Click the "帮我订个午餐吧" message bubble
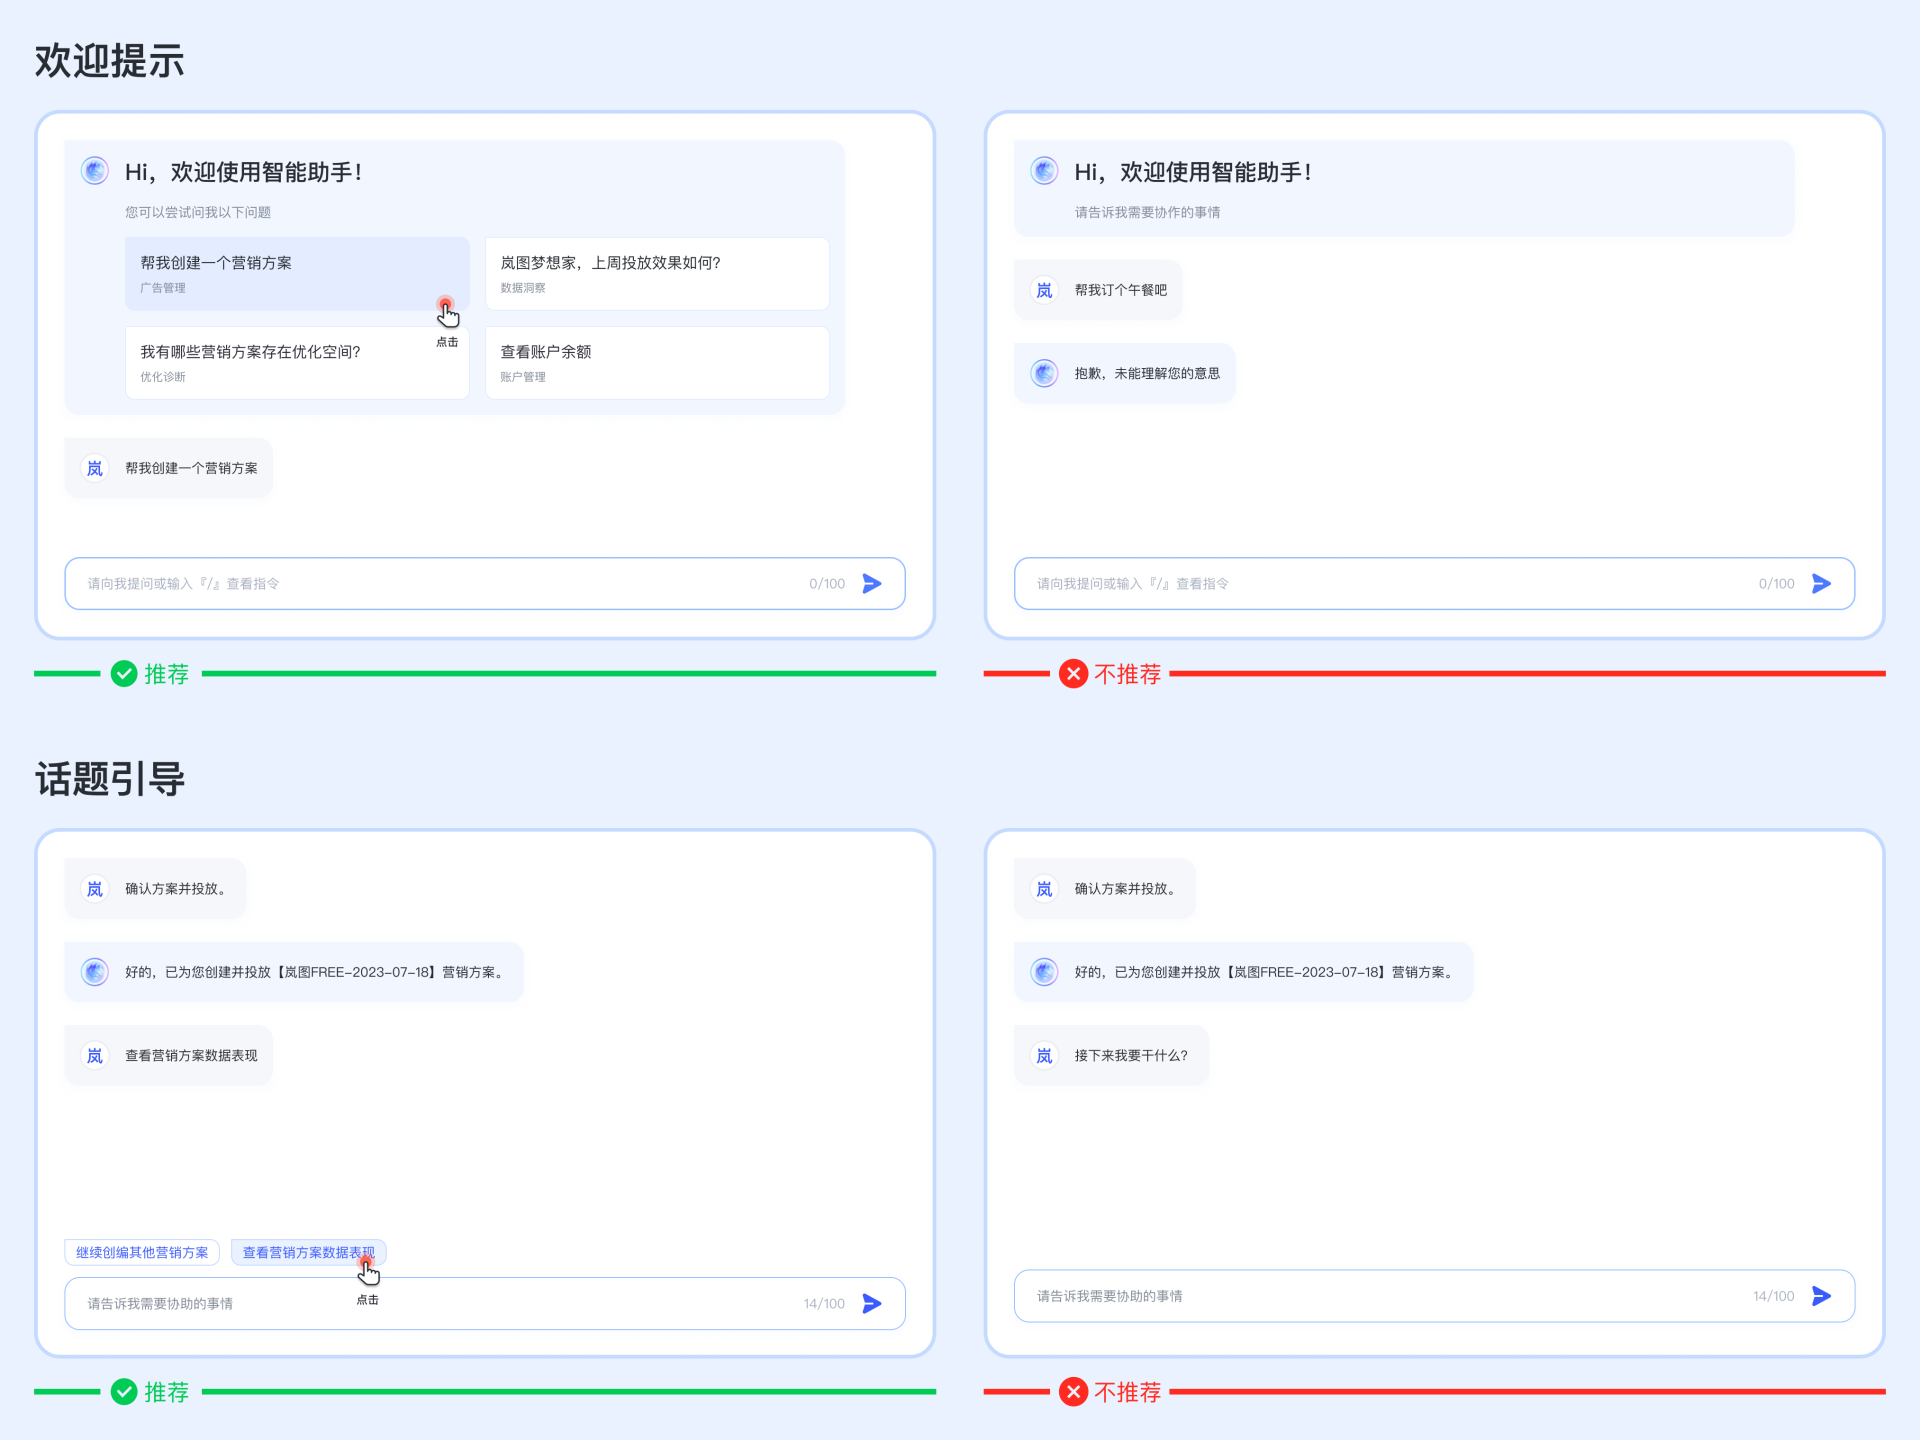 click(1120, 290)
